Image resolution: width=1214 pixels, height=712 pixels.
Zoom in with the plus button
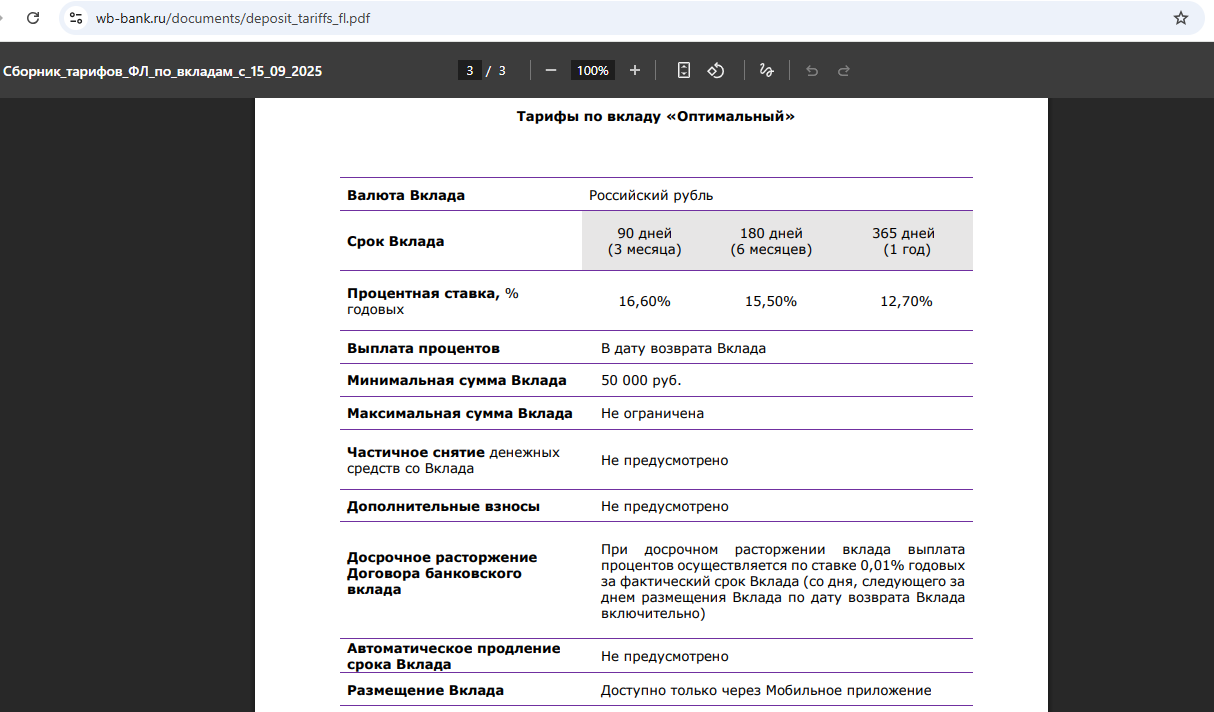coord(635,70)
